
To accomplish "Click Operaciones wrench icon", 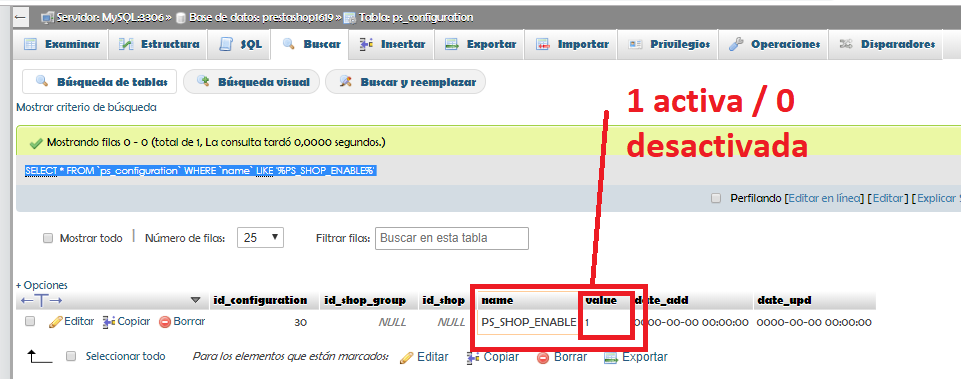I will [736, 44].
